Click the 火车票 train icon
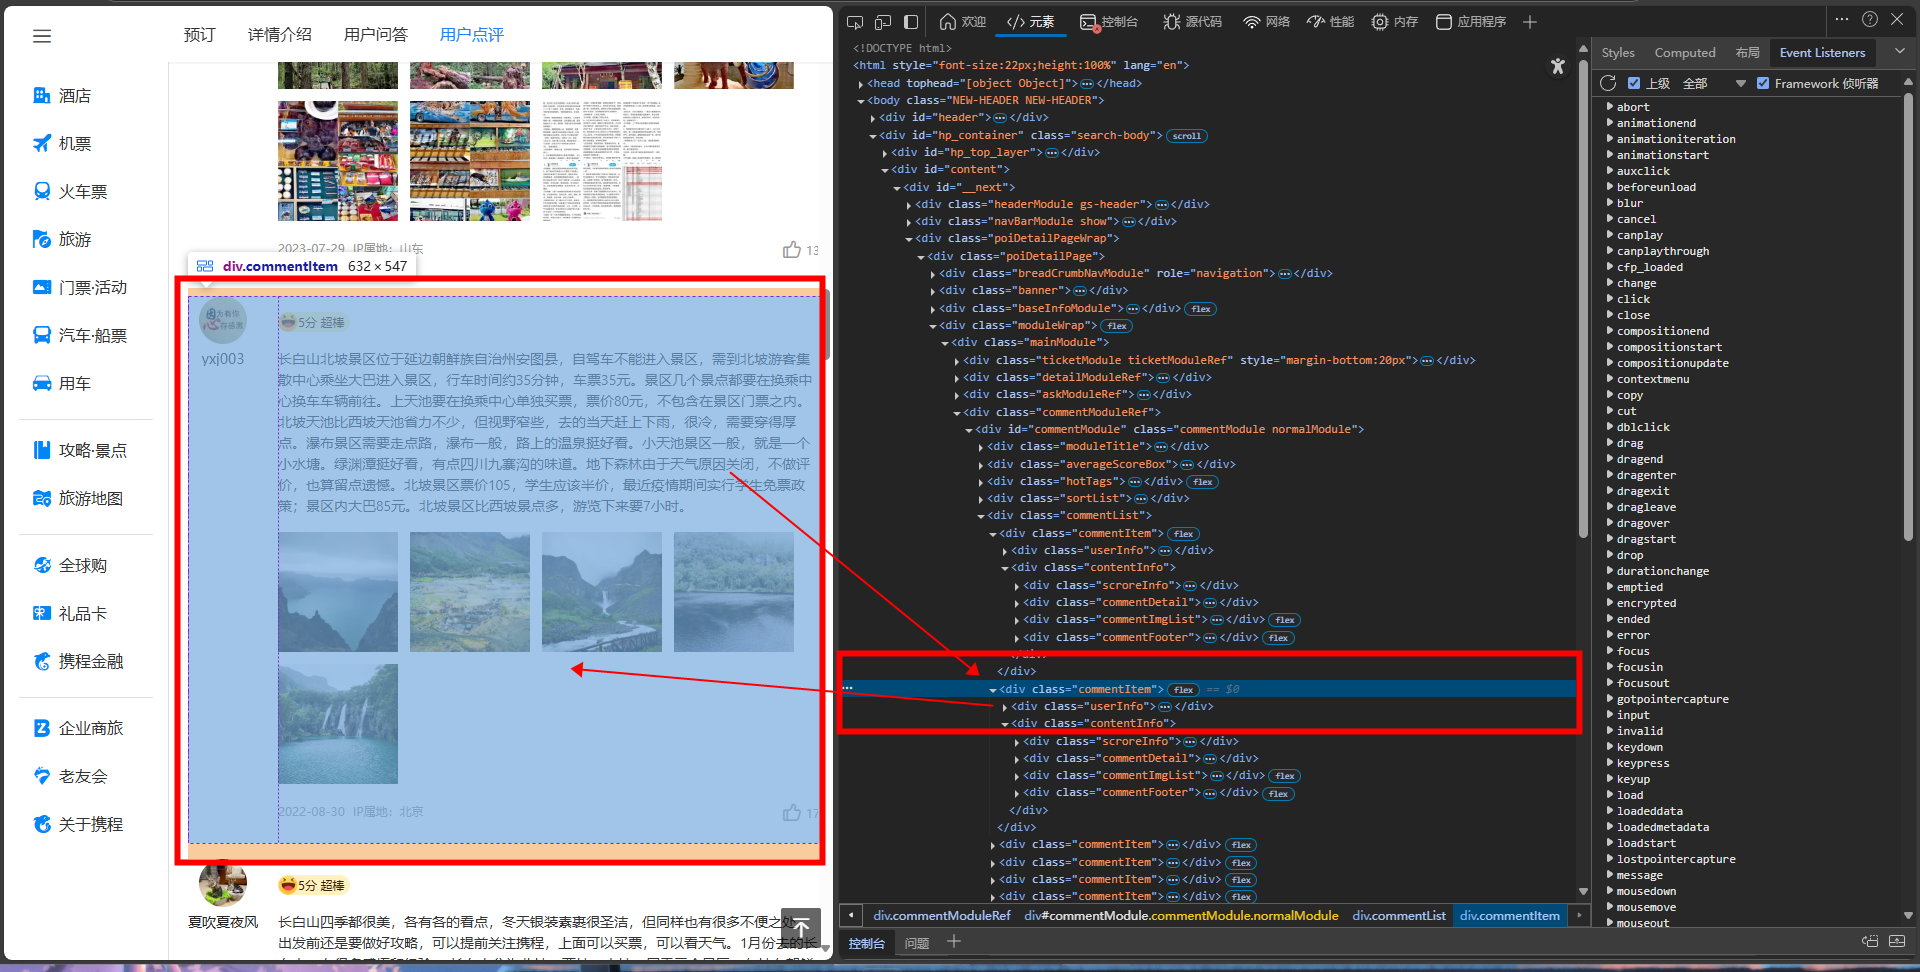Viewport: 1920px width, 972px height. 42,192
